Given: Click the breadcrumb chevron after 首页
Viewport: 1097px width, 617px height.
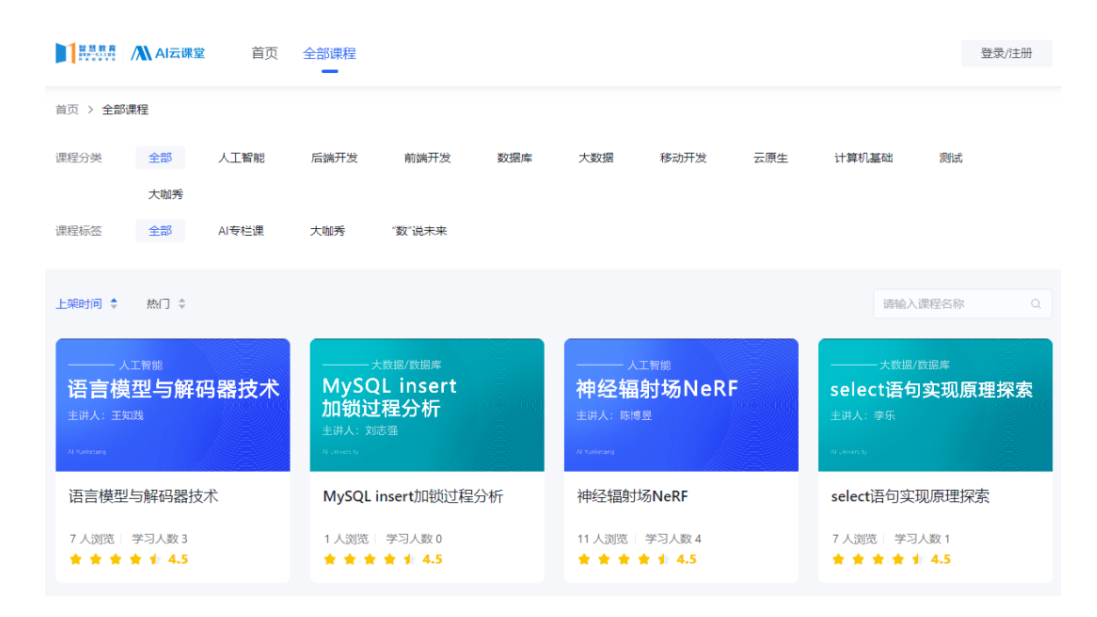Looking at the screenshot, I should coord(90,110).
